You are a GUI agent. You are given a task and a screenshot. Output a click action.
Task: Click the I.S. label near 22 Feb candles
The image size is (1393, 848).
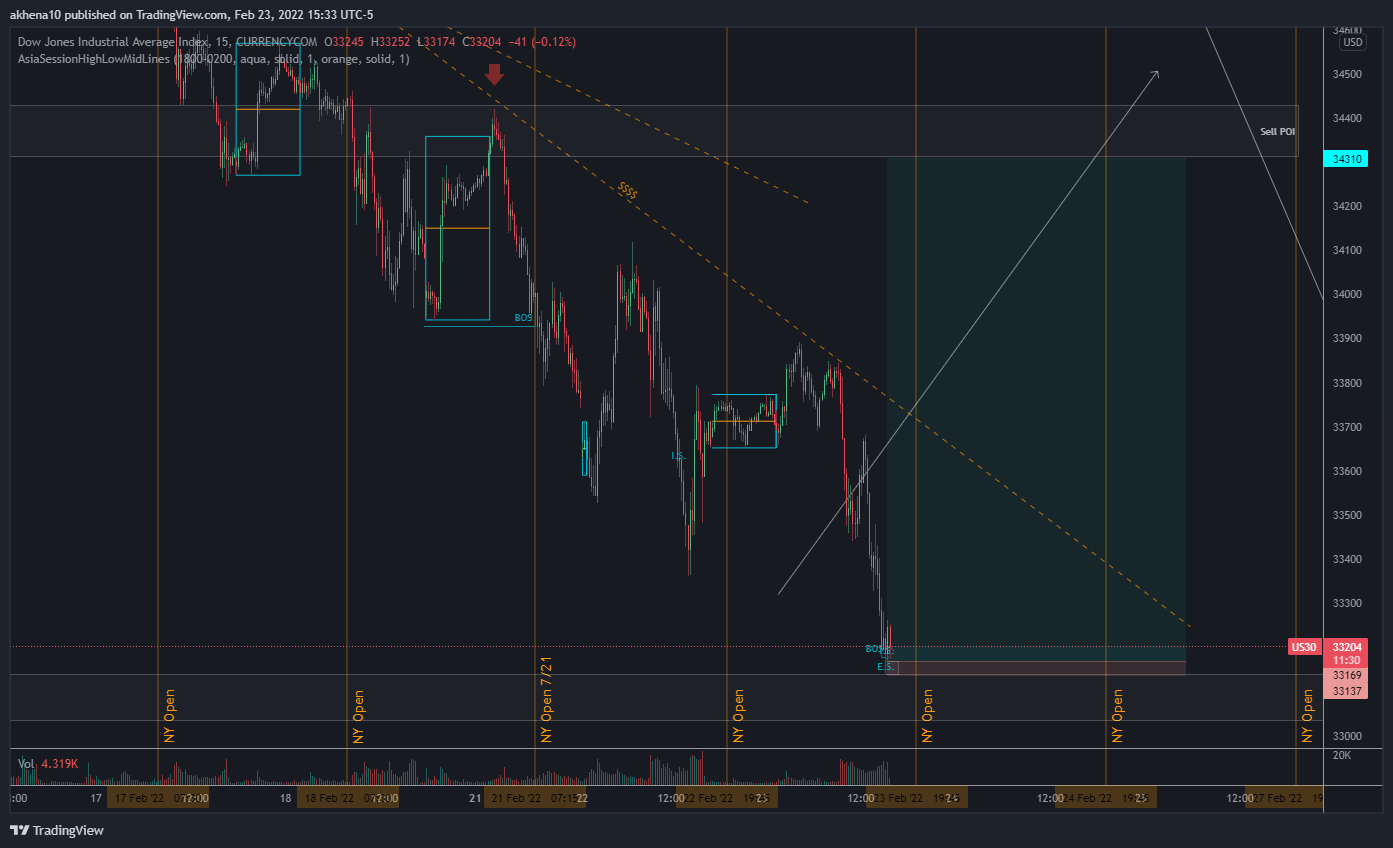tap(677, 456)
